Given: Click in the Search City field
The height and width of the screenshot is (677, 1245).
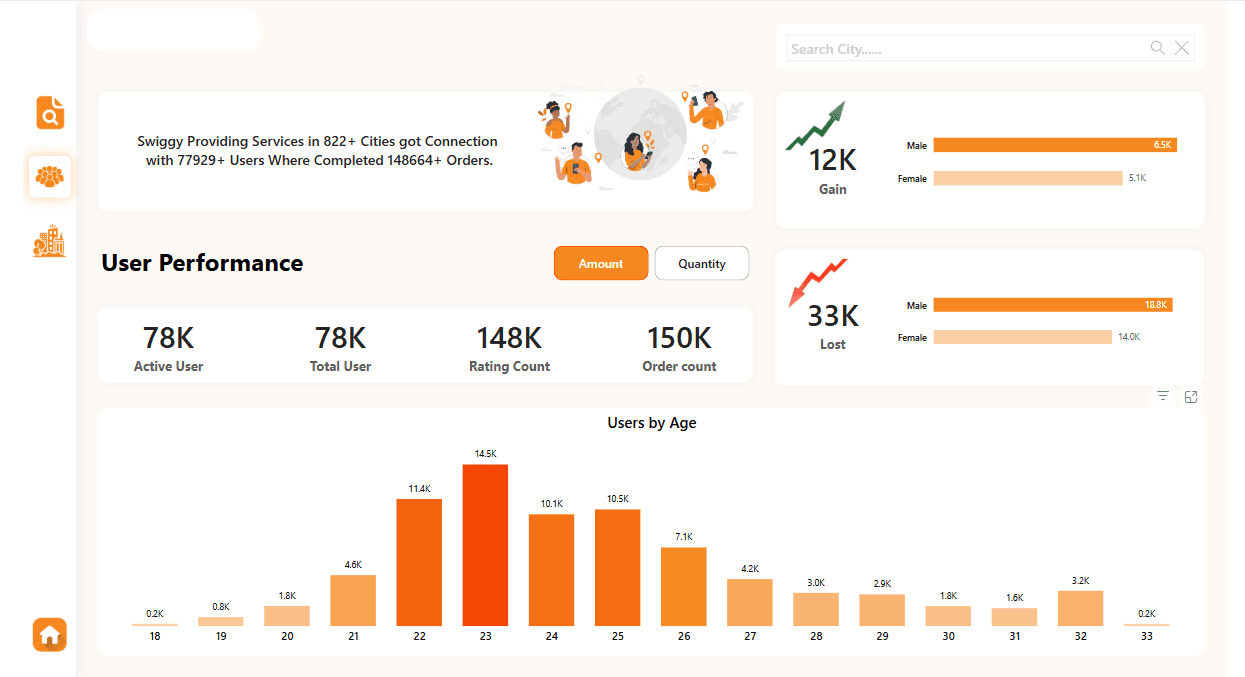Looking at the screenshot, I should tap(965, 49).
